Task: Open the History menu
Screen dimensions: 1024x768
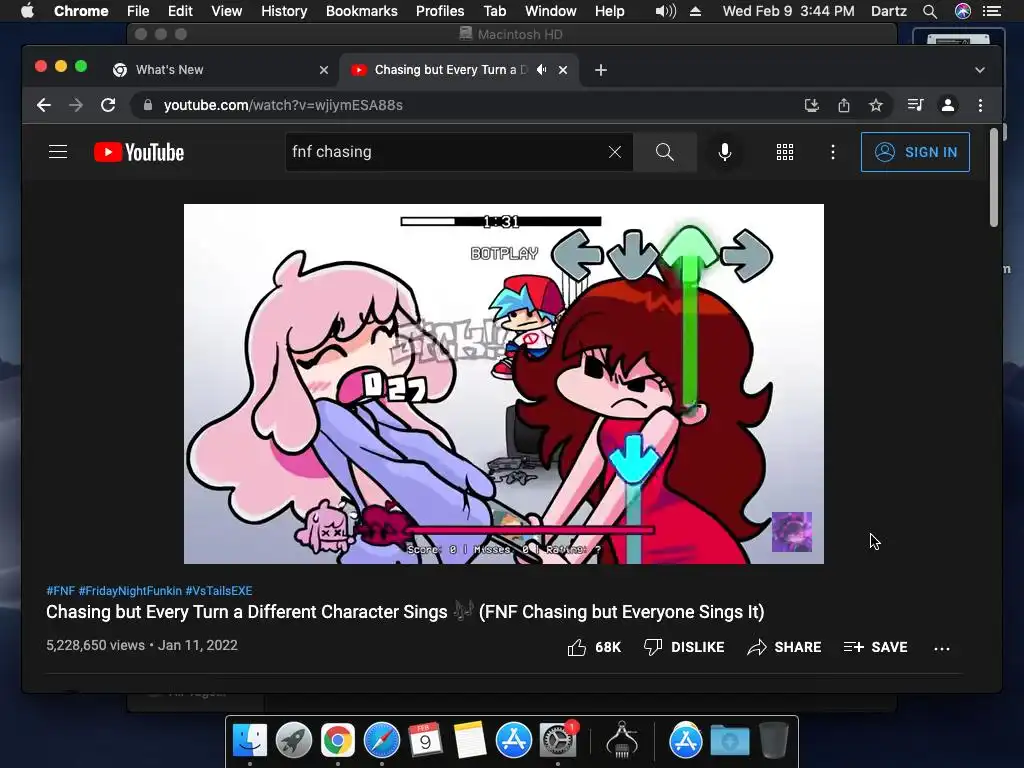Action: (284, 11)
